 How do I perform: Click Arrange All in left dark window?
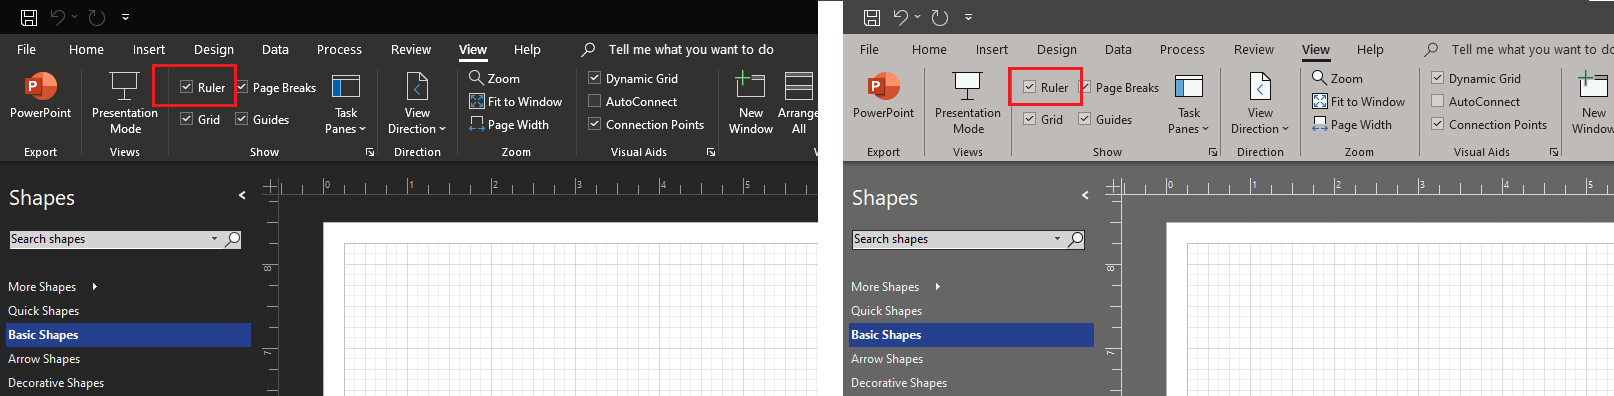point(798,102)
